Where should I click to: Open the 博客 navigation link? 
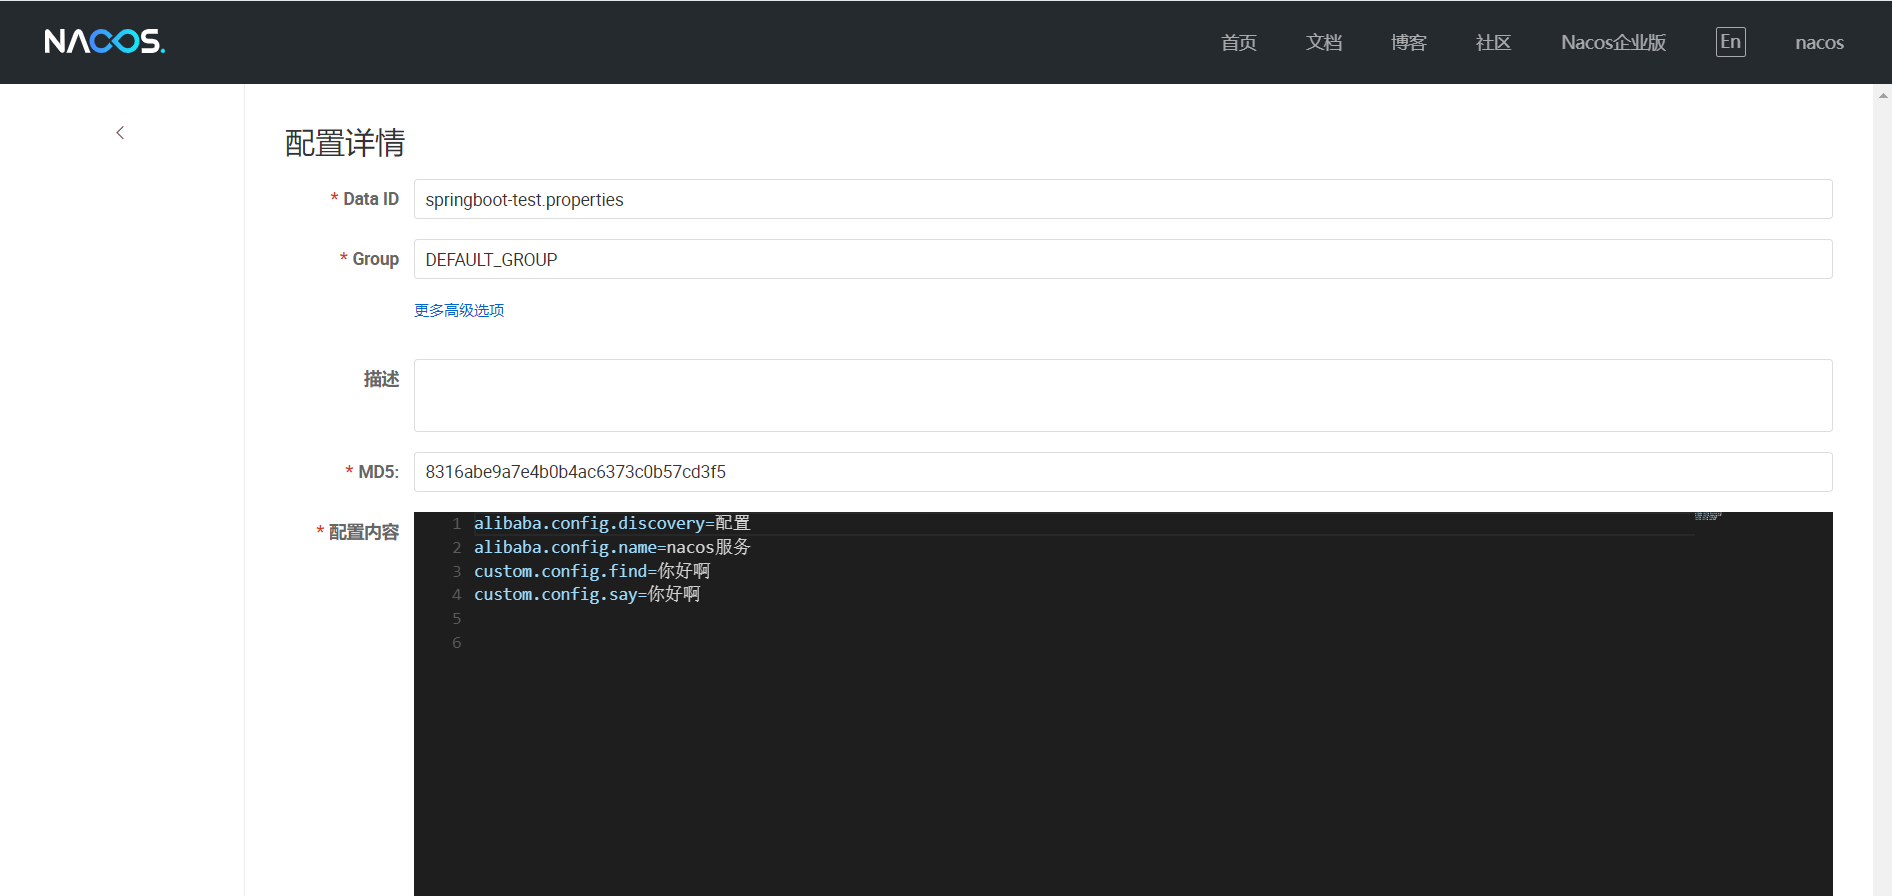point(1408,43)
